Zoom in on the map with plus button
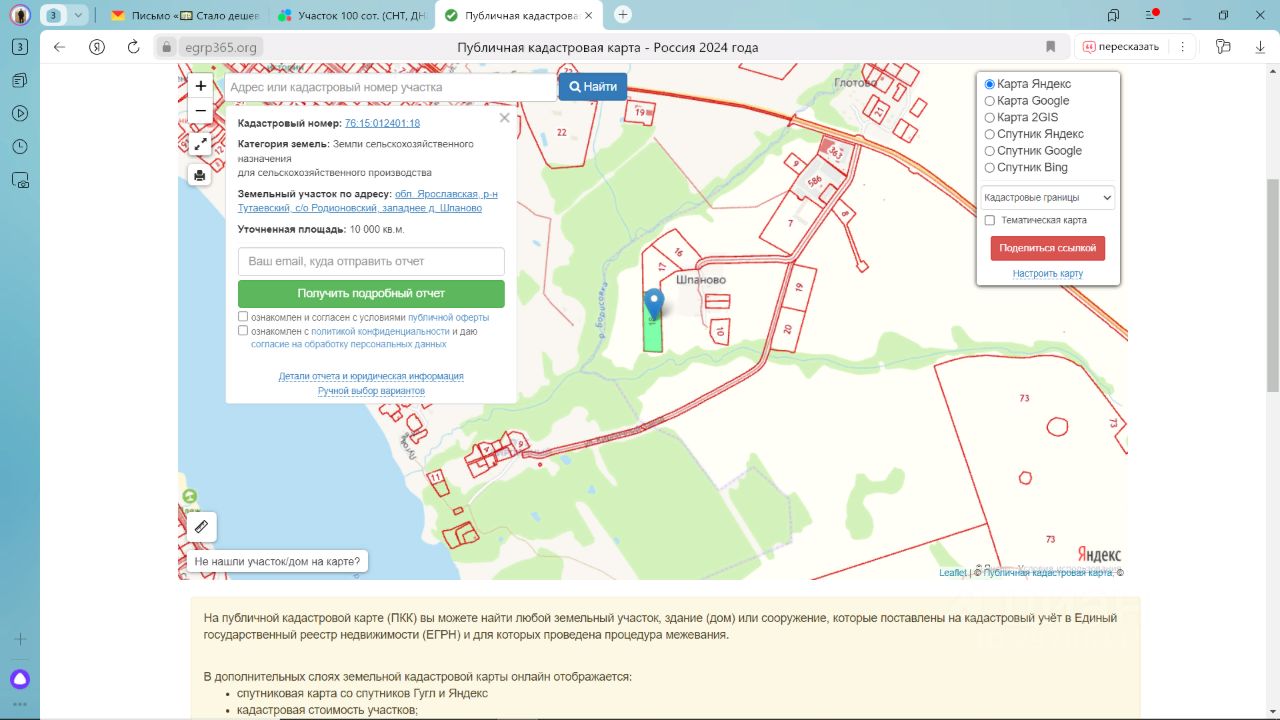This screenshot has height=720, width=1280. click(x=201, y=86)
